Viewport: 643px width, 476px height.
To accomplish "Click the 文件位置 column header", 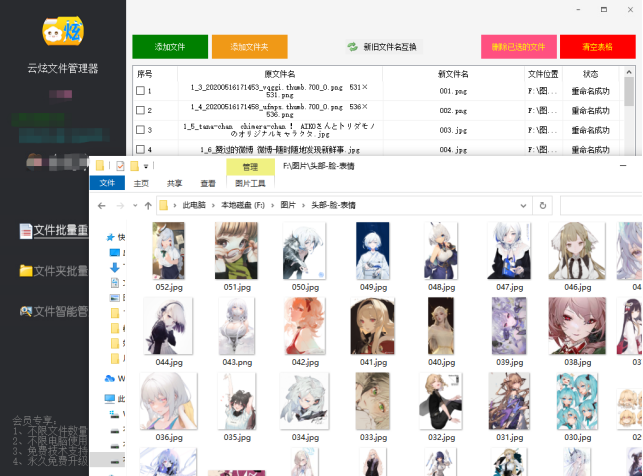I will [x=543, y=74].
